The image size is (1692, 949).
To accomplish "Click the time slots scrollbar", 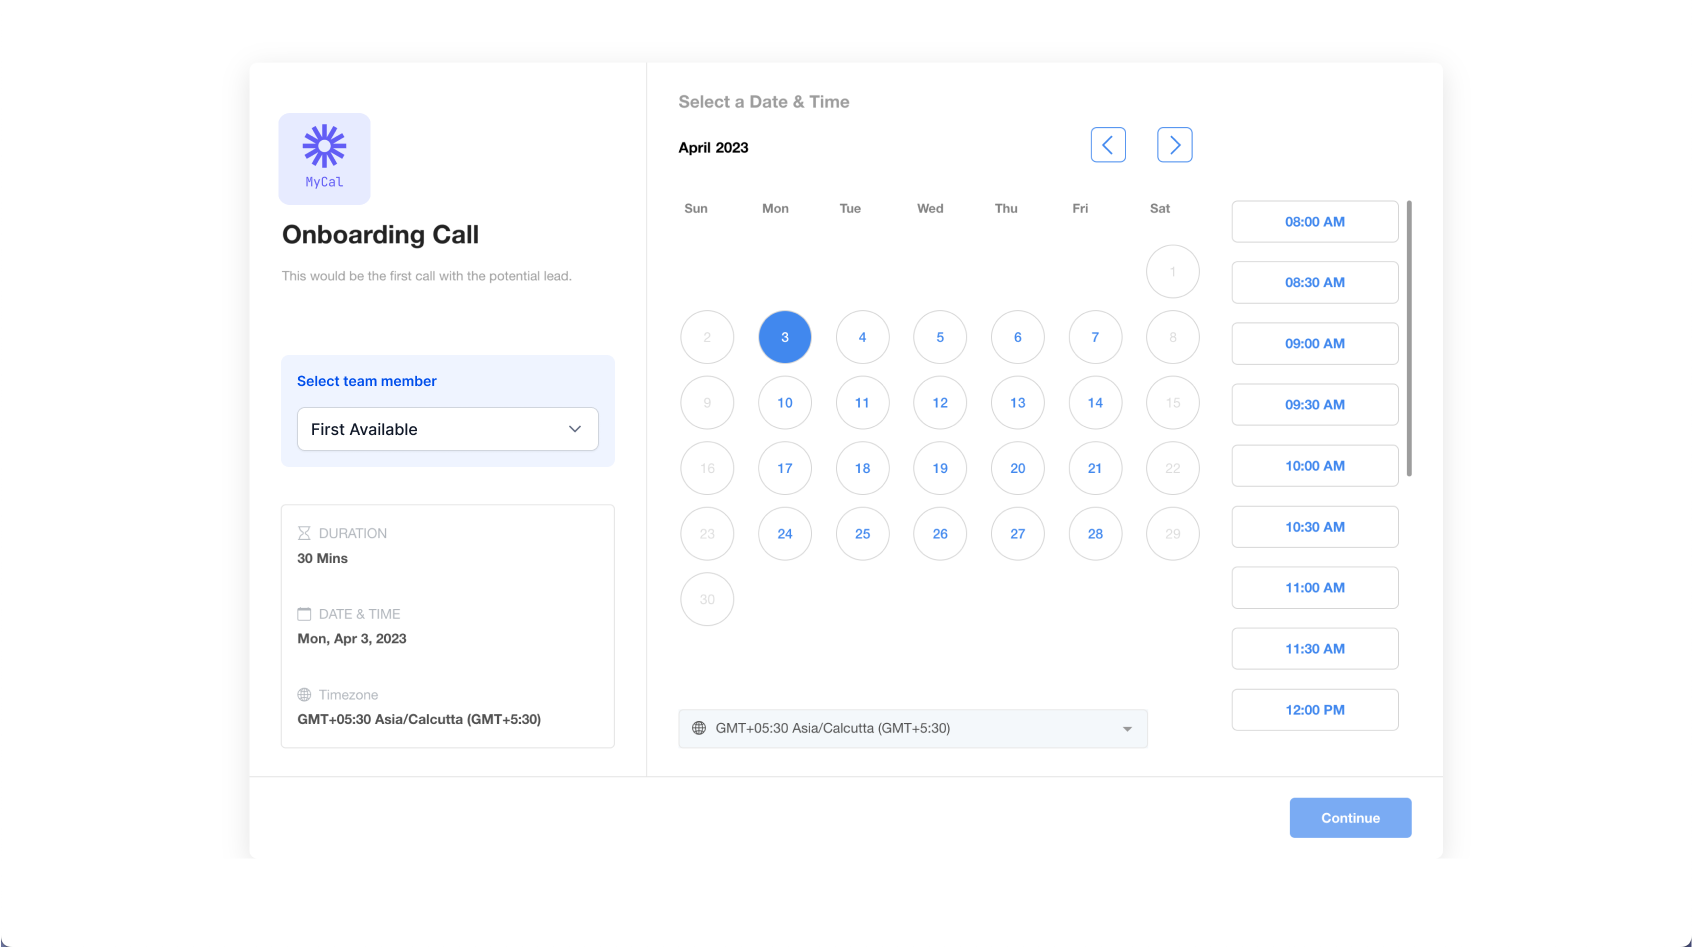I will coord(1409,338).
